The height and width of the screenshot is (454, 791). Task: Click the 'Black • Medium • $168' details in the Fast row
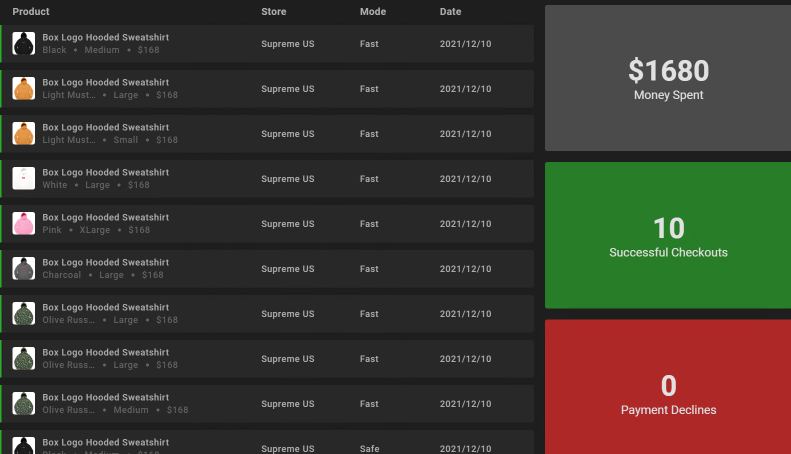point(101,50)
